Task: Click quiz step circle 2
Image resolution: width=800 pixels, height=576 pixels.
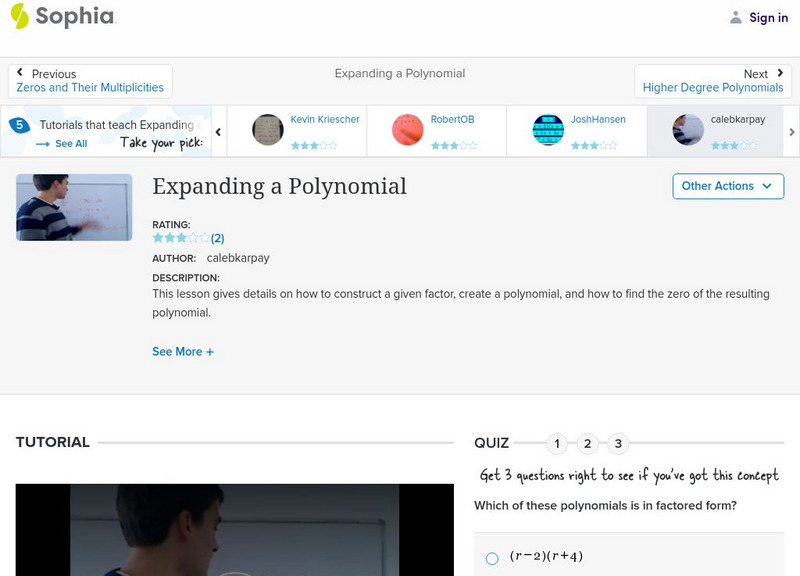Action: coord(588,442)
